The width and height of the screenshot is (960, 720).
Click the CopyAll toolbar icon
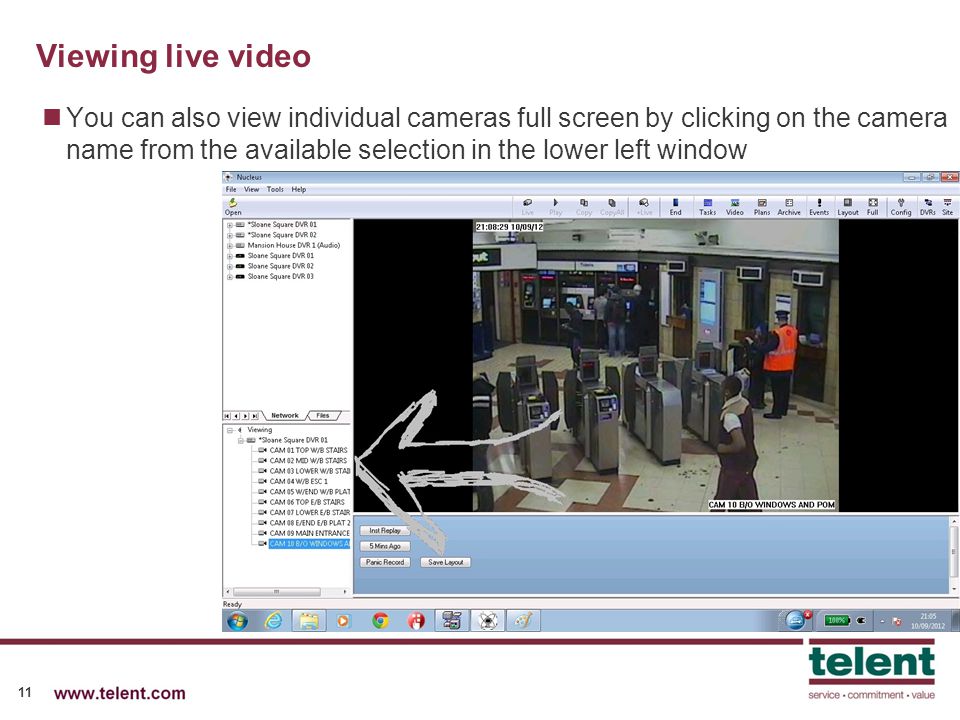pyautogui.click(x=612, y=207)
